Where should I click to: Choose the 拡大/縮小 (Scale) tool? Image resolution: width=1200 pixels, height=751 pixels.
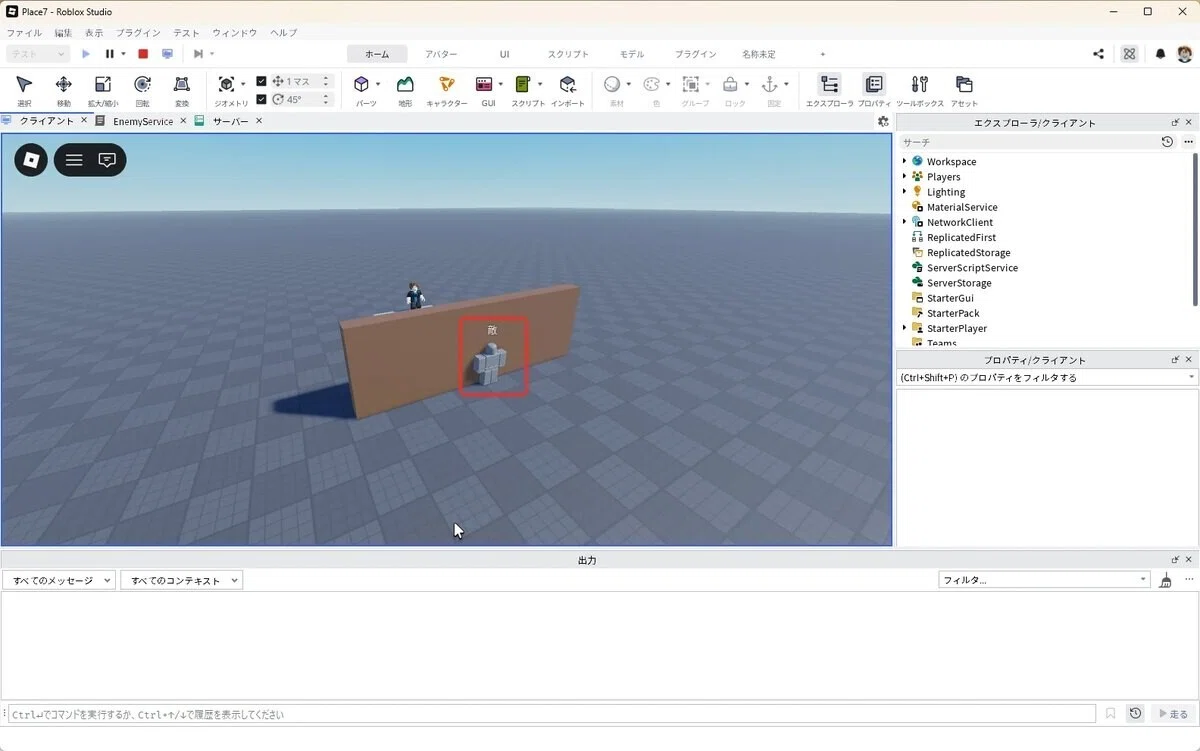click(x=102, y=90)
